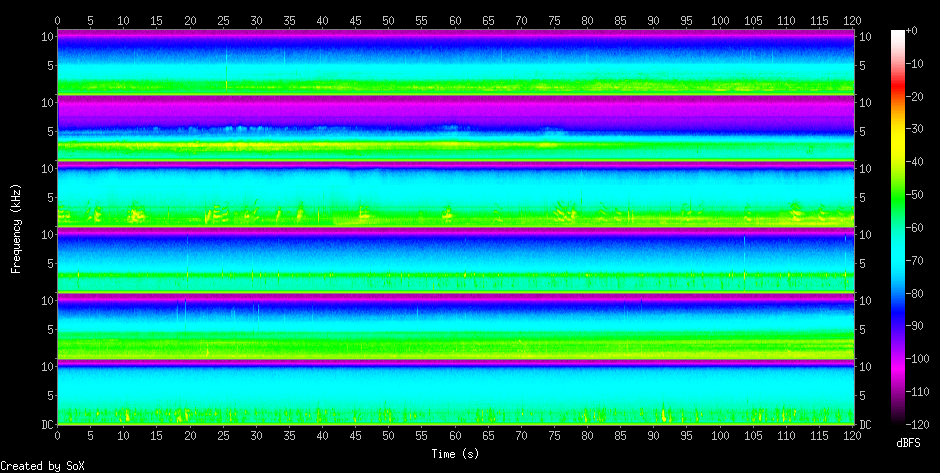Click the 'Frequency (kHz)' vertical axis label
Image resolution: width=940 pixels, height=473 pixels.
click(x=16, y=228)
